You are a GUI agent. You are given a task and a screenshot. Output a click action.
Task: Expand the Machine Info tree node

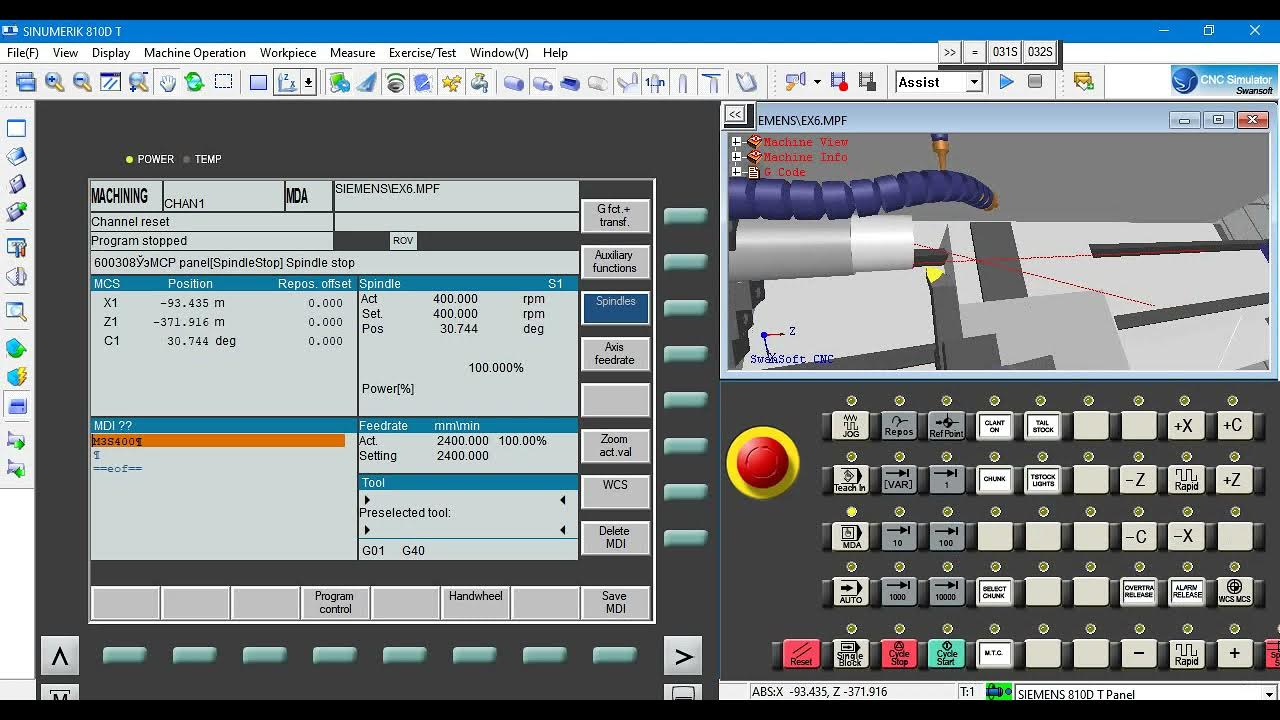point(736,157)
